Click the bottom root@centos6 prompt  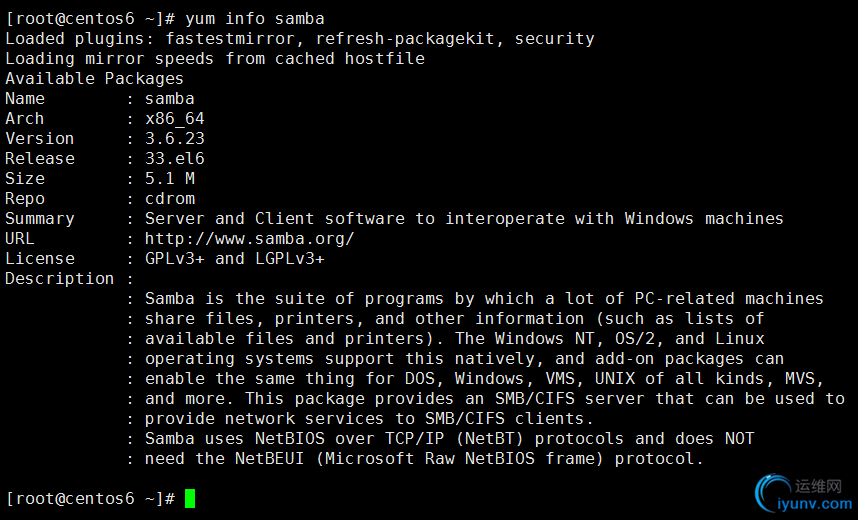(x=90, y=499)
